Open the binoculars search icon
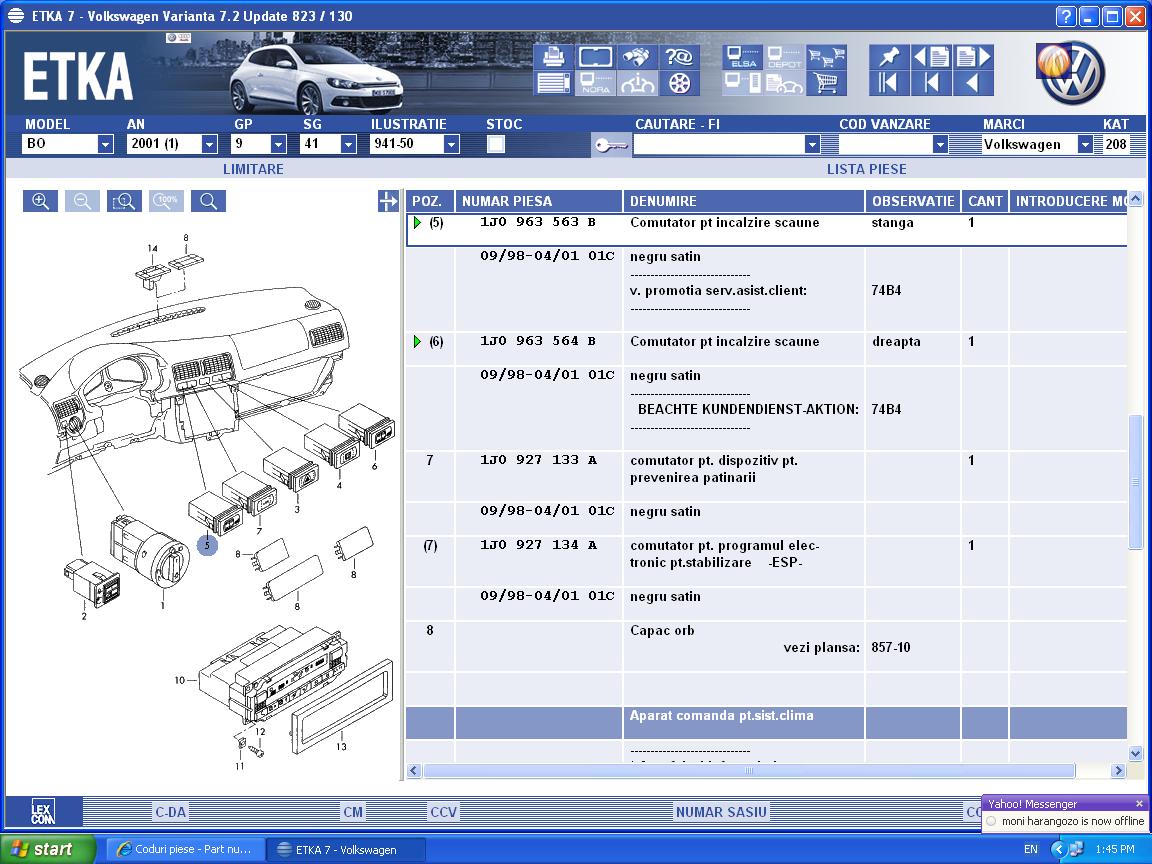 tap(637, 57)
